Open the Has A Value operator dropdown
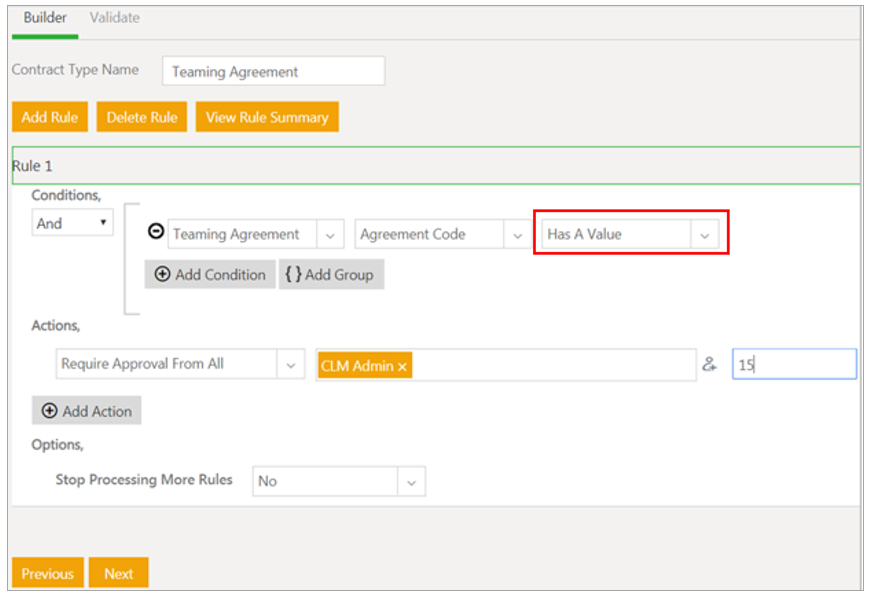Viewport: 872px width, 598px height. click(703, 235)
